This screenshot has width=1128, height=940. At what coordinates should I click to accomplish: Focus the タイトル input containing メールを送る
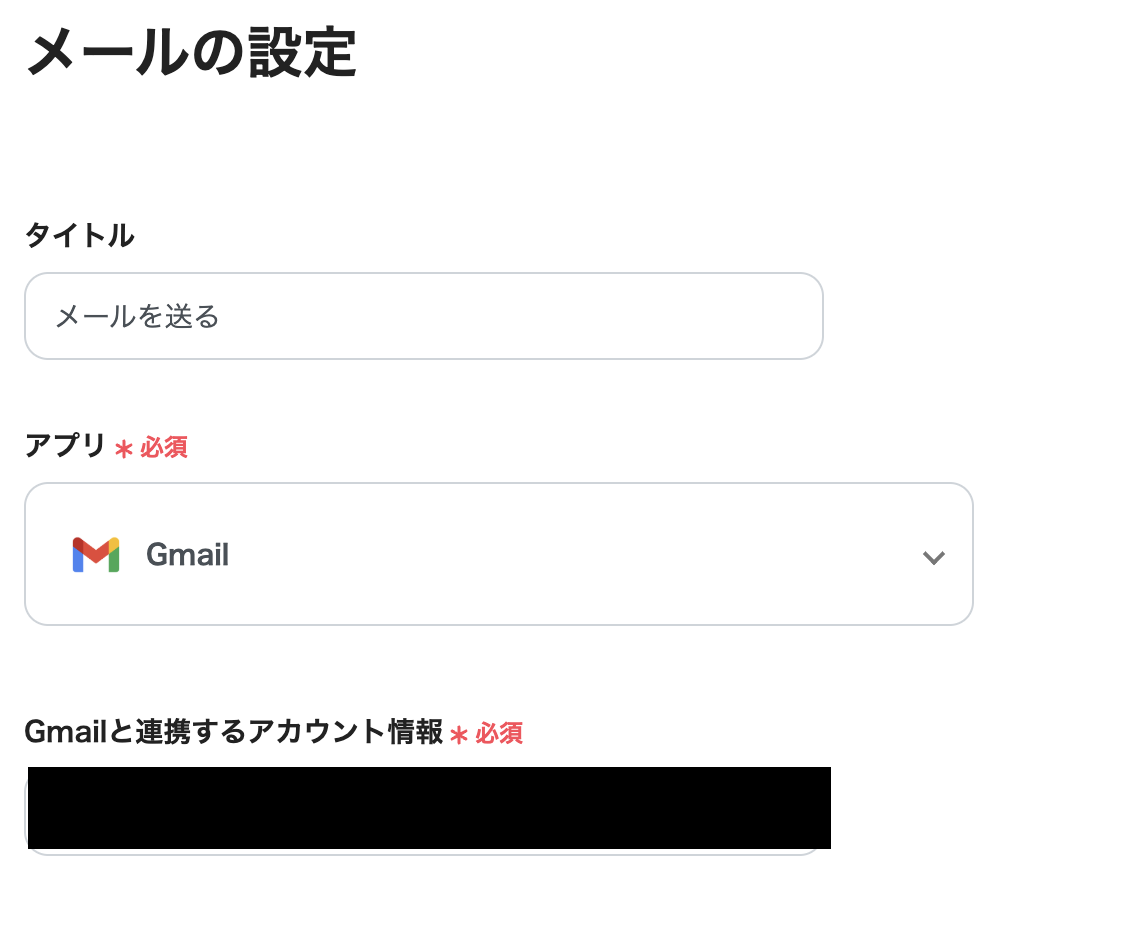(423, 316)
